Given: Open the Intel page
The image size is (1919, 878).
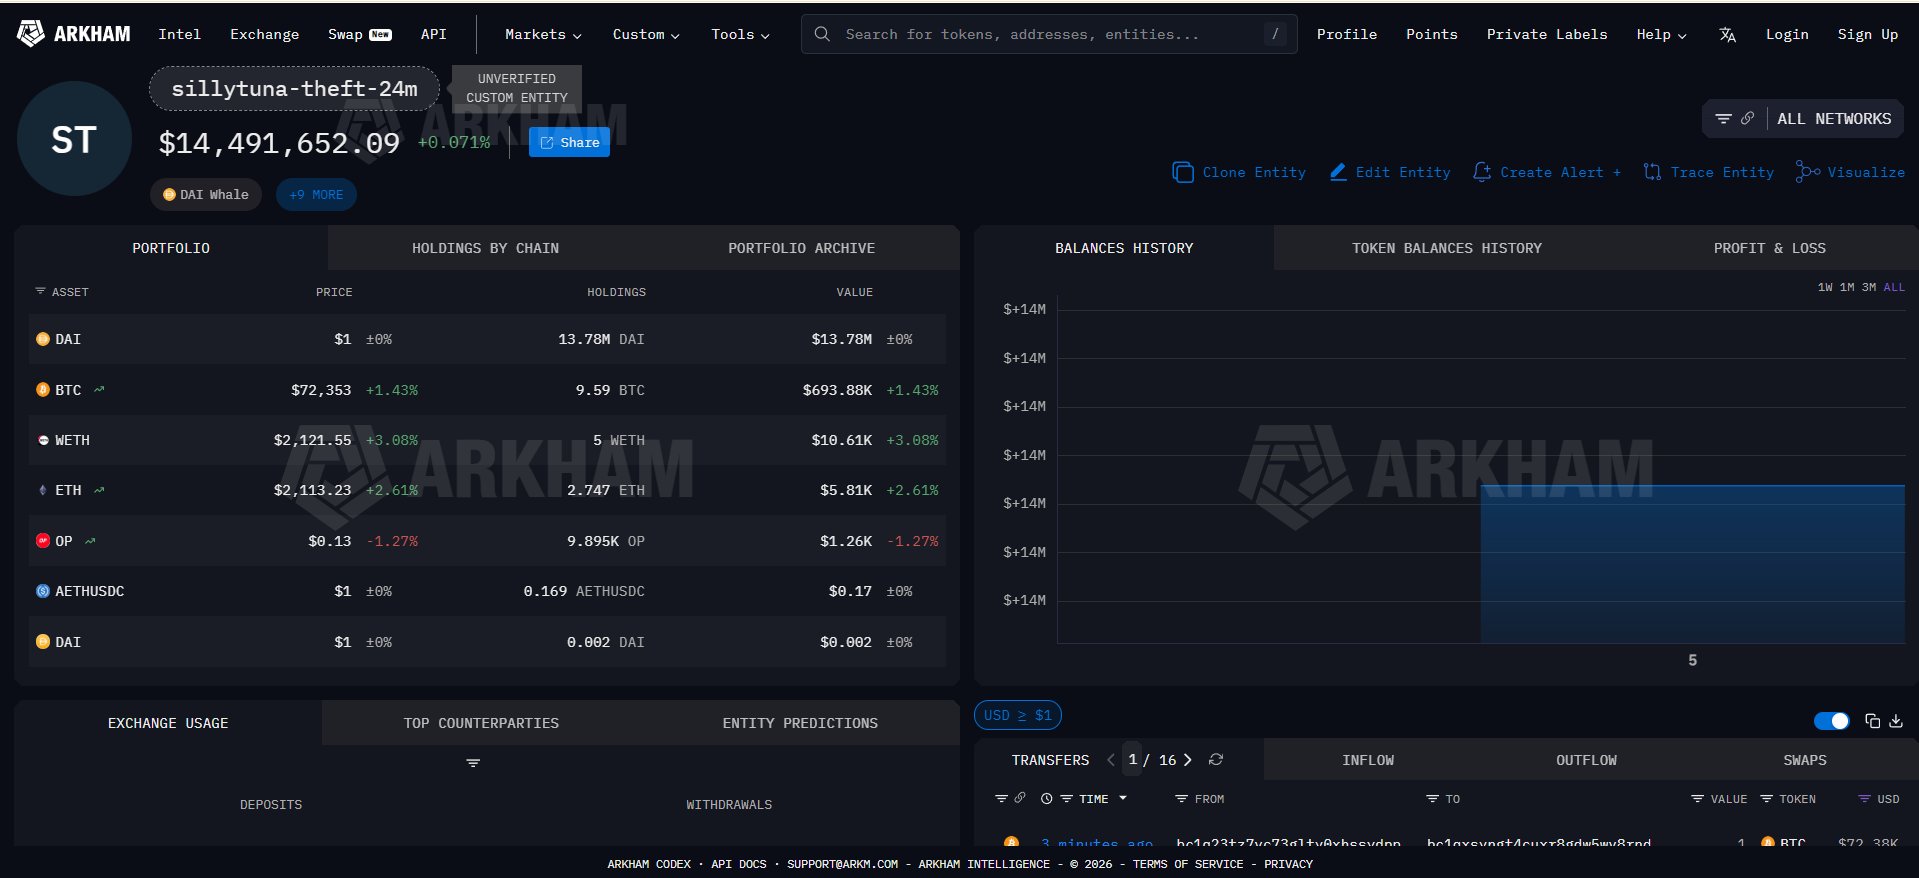Looking at the screenshot, I should click(179, 34).
